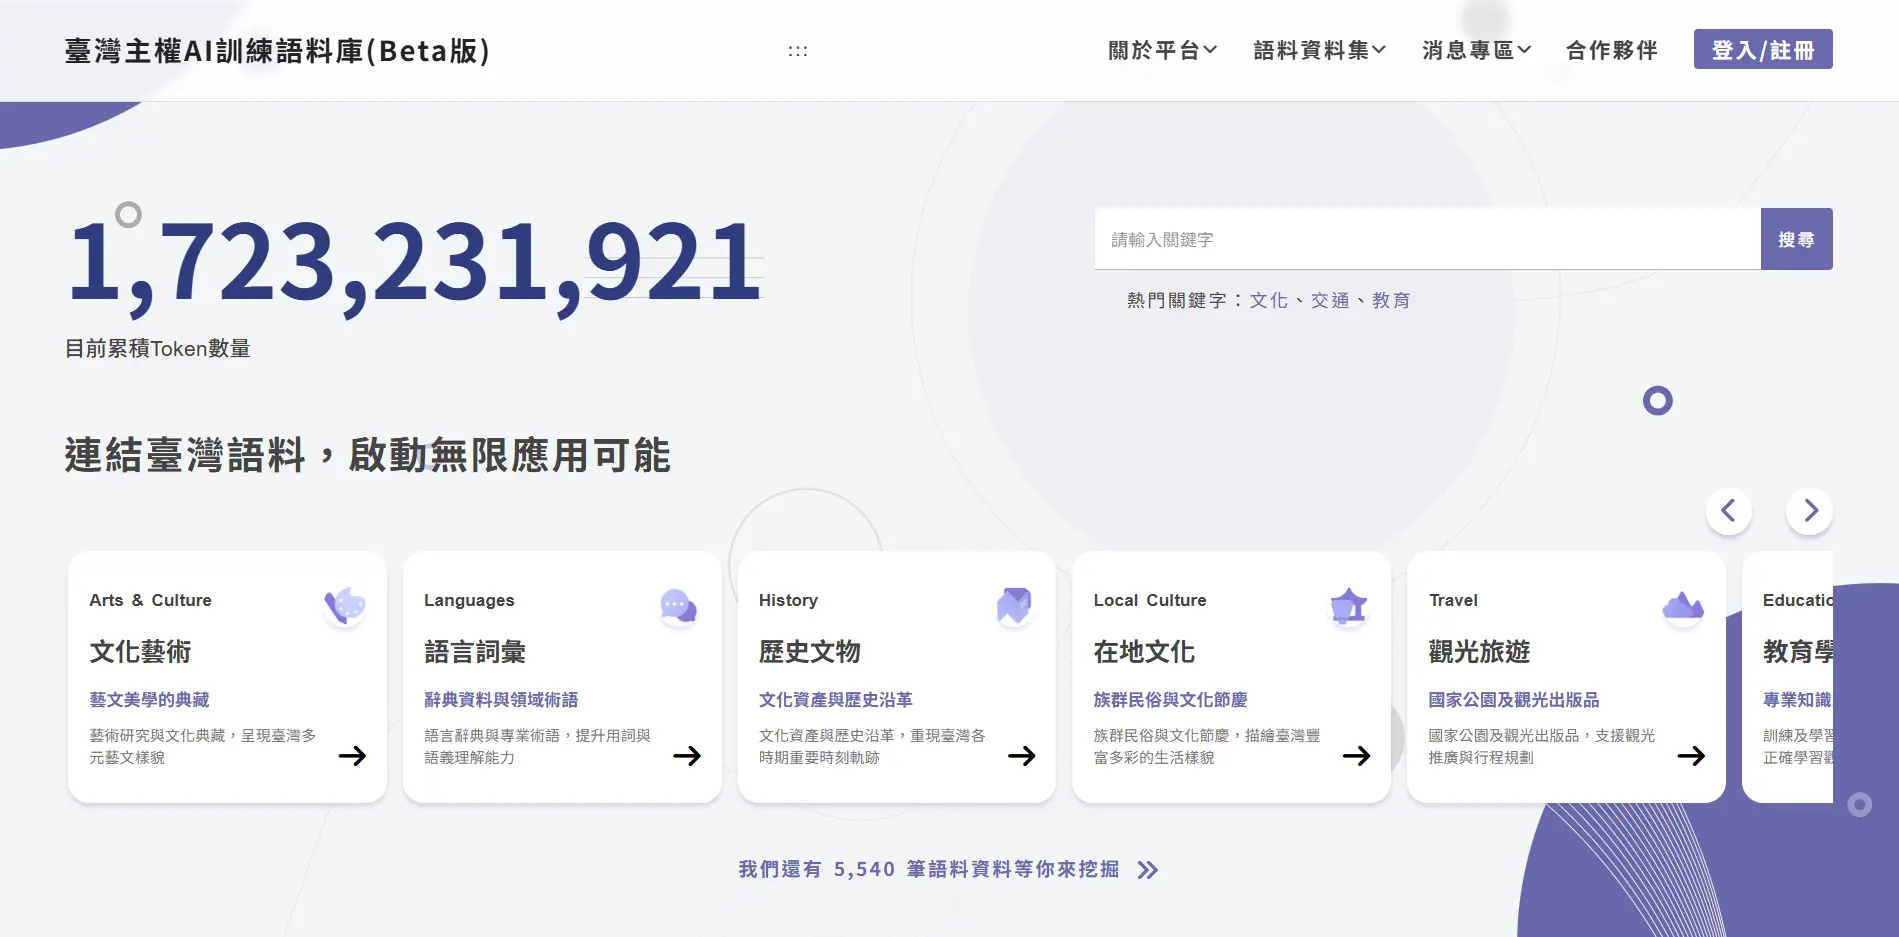1899x937 pixels.
Task: Click the 在地文化 card heading
Action: coord(1145,652)
